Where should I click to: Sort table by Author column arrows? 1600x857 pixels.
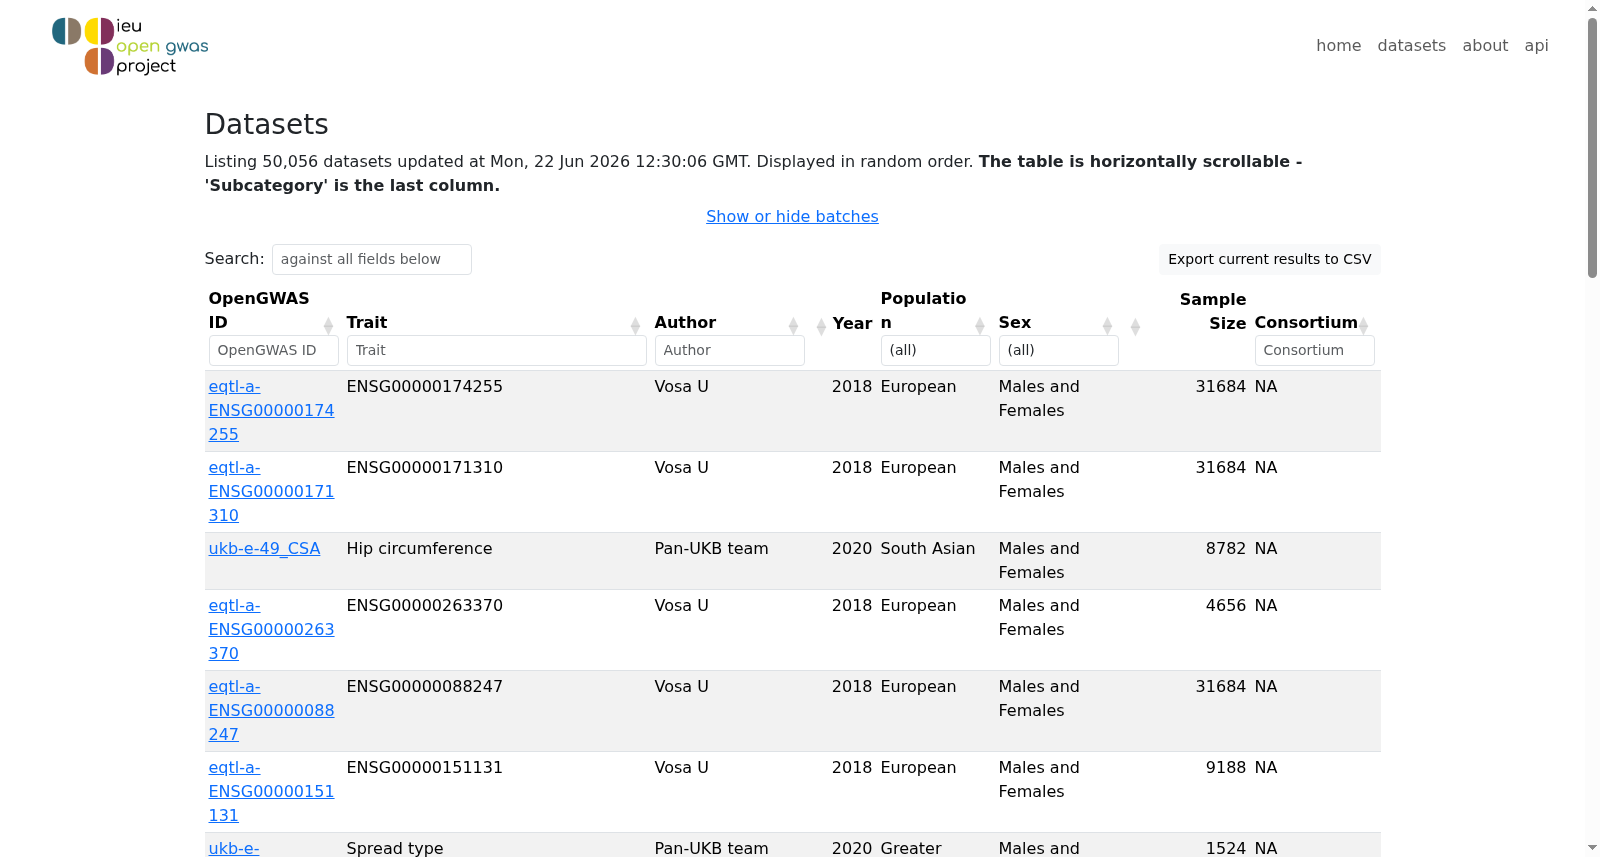click(793, 325)
